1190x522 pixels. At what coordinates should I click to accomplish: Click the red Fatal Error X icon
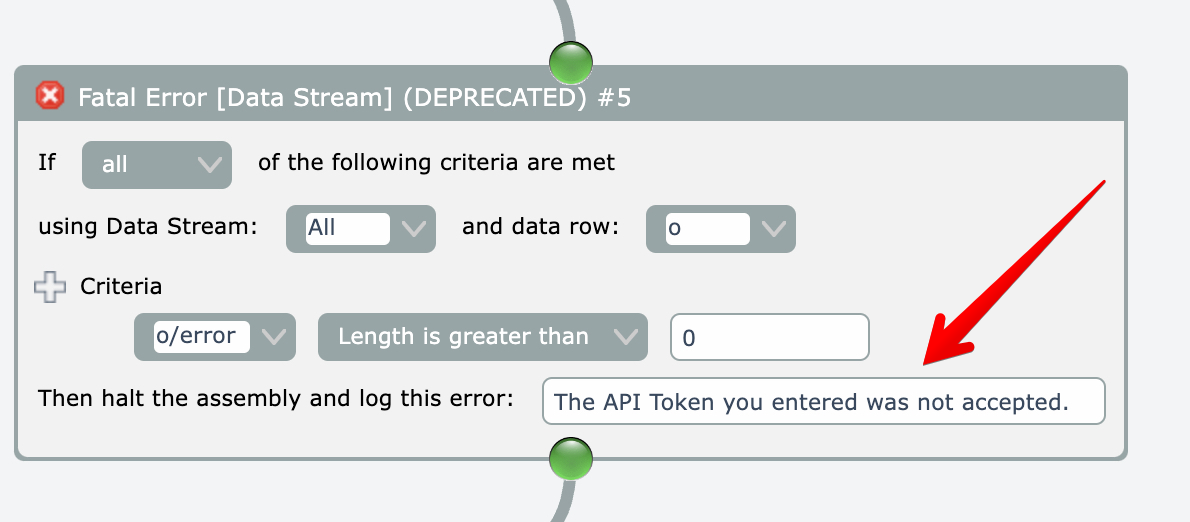[x=49, y=96]
